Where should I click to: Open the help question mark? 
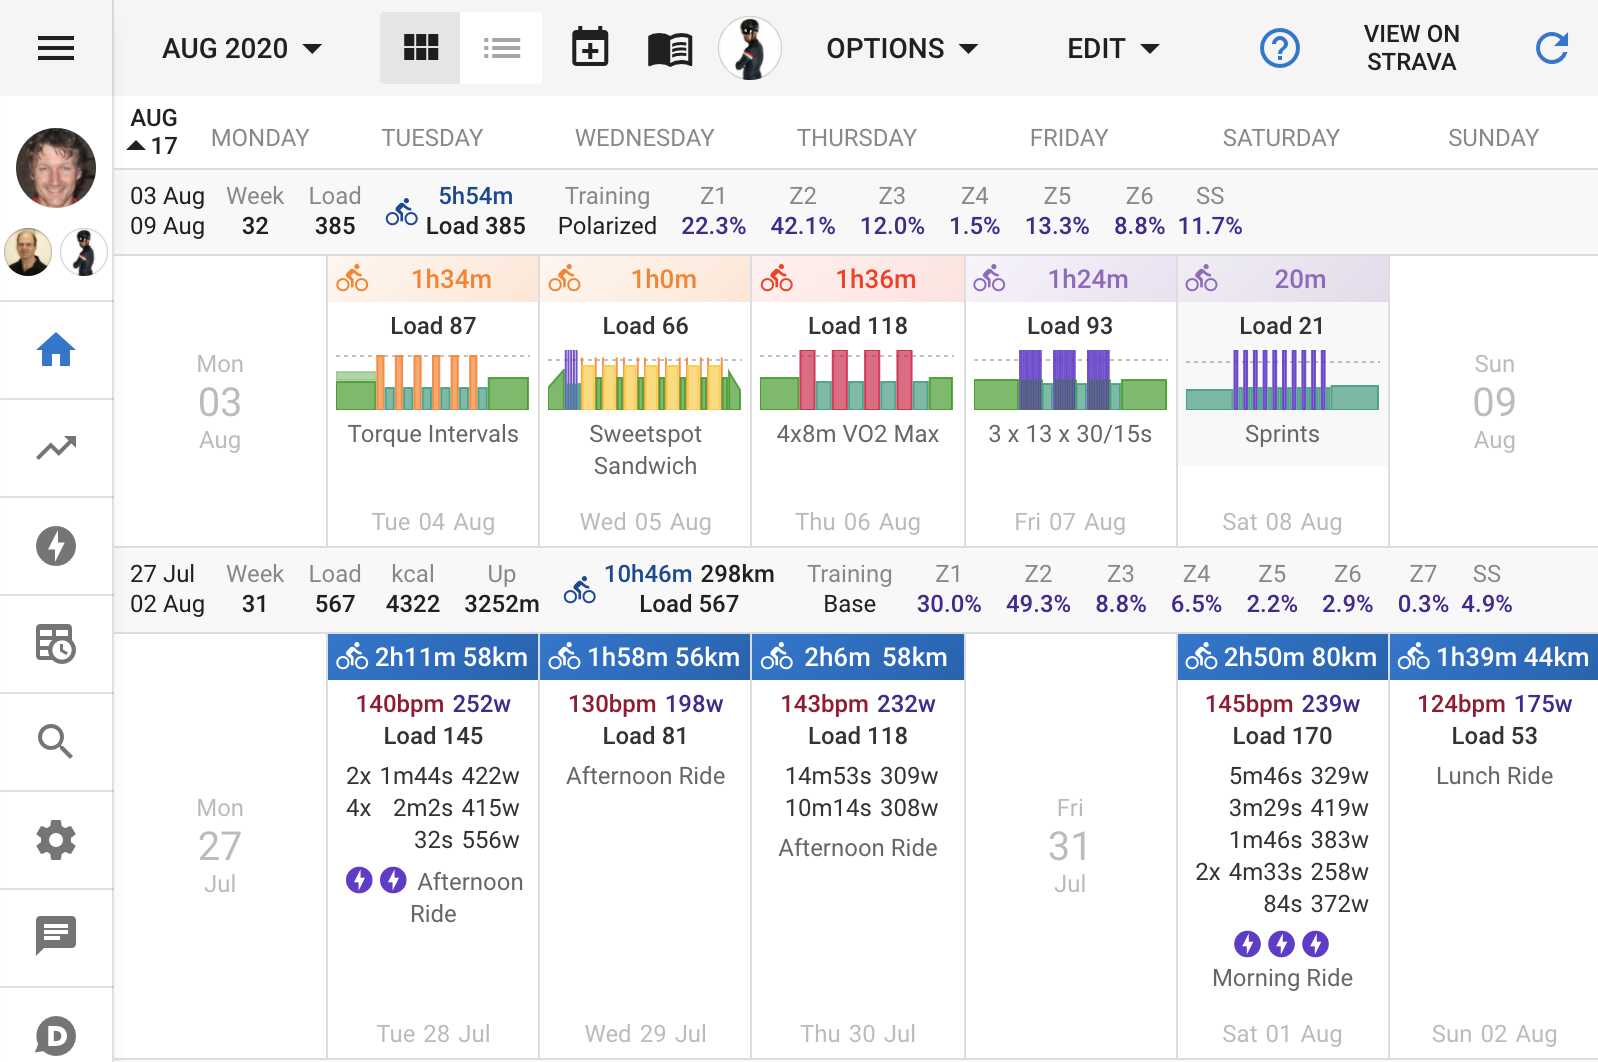(1279, 48)
